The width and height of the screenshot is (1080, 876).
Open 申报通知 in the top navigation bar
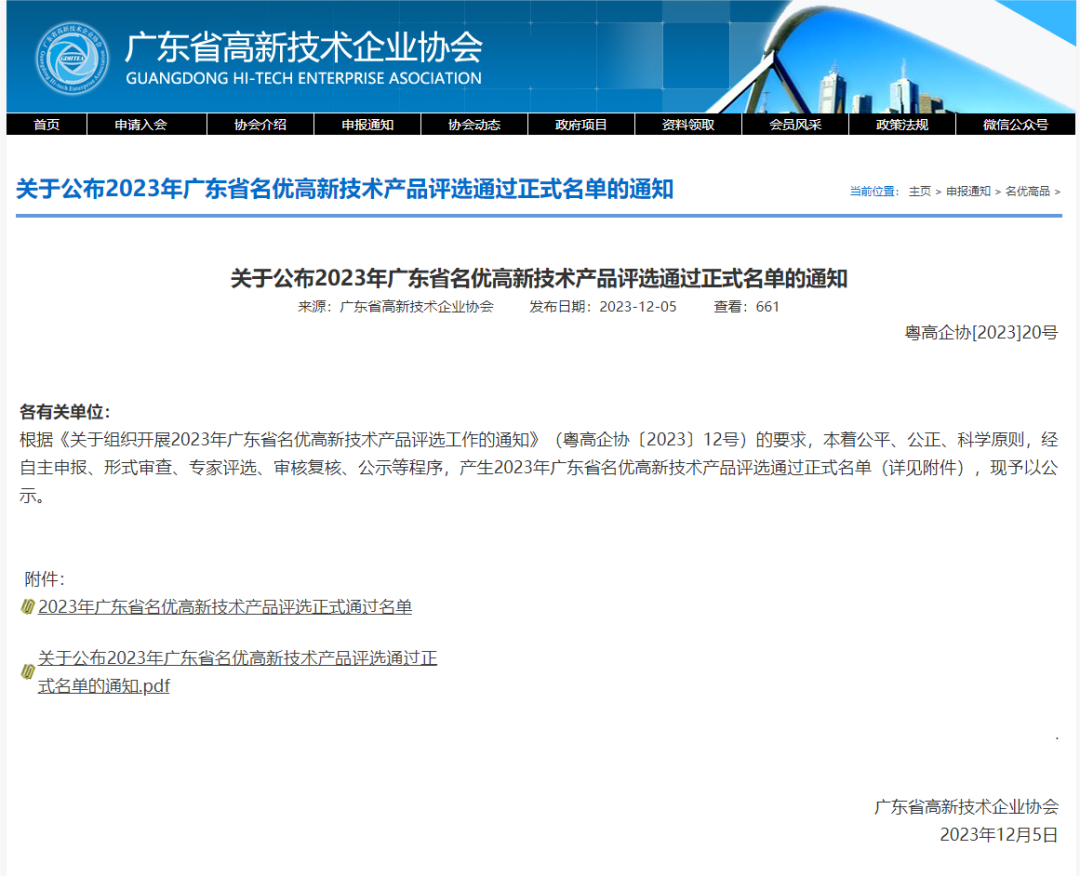[x=367, y=125]
